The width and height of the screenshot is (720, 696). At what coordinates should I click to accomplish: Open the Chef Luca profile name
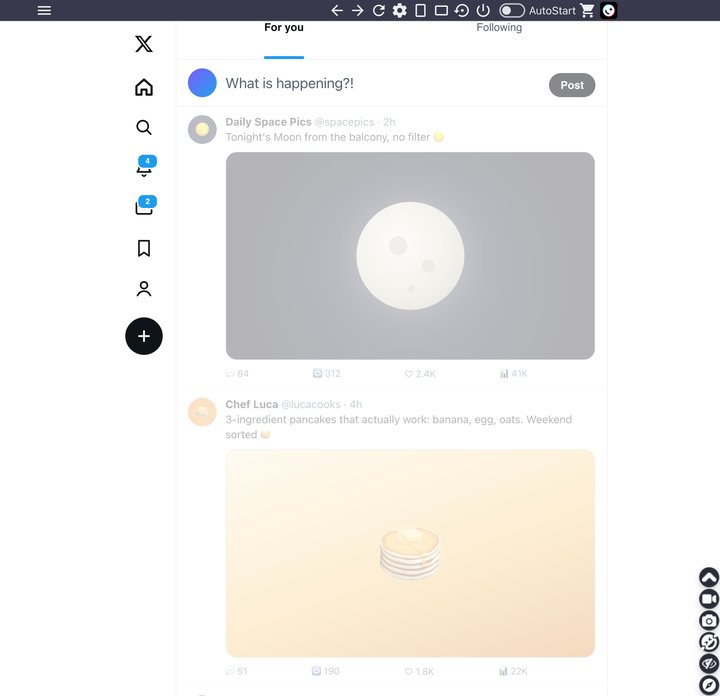252,404
